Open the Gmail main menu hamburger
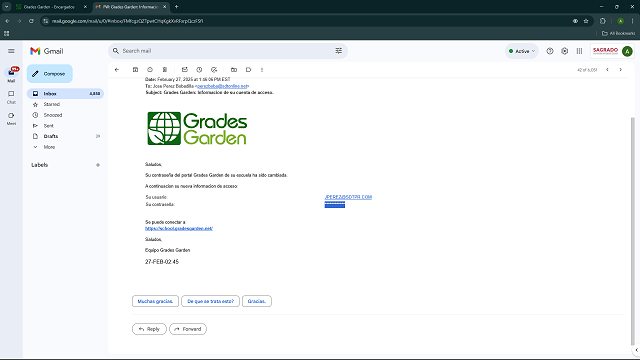 point(11,51)
